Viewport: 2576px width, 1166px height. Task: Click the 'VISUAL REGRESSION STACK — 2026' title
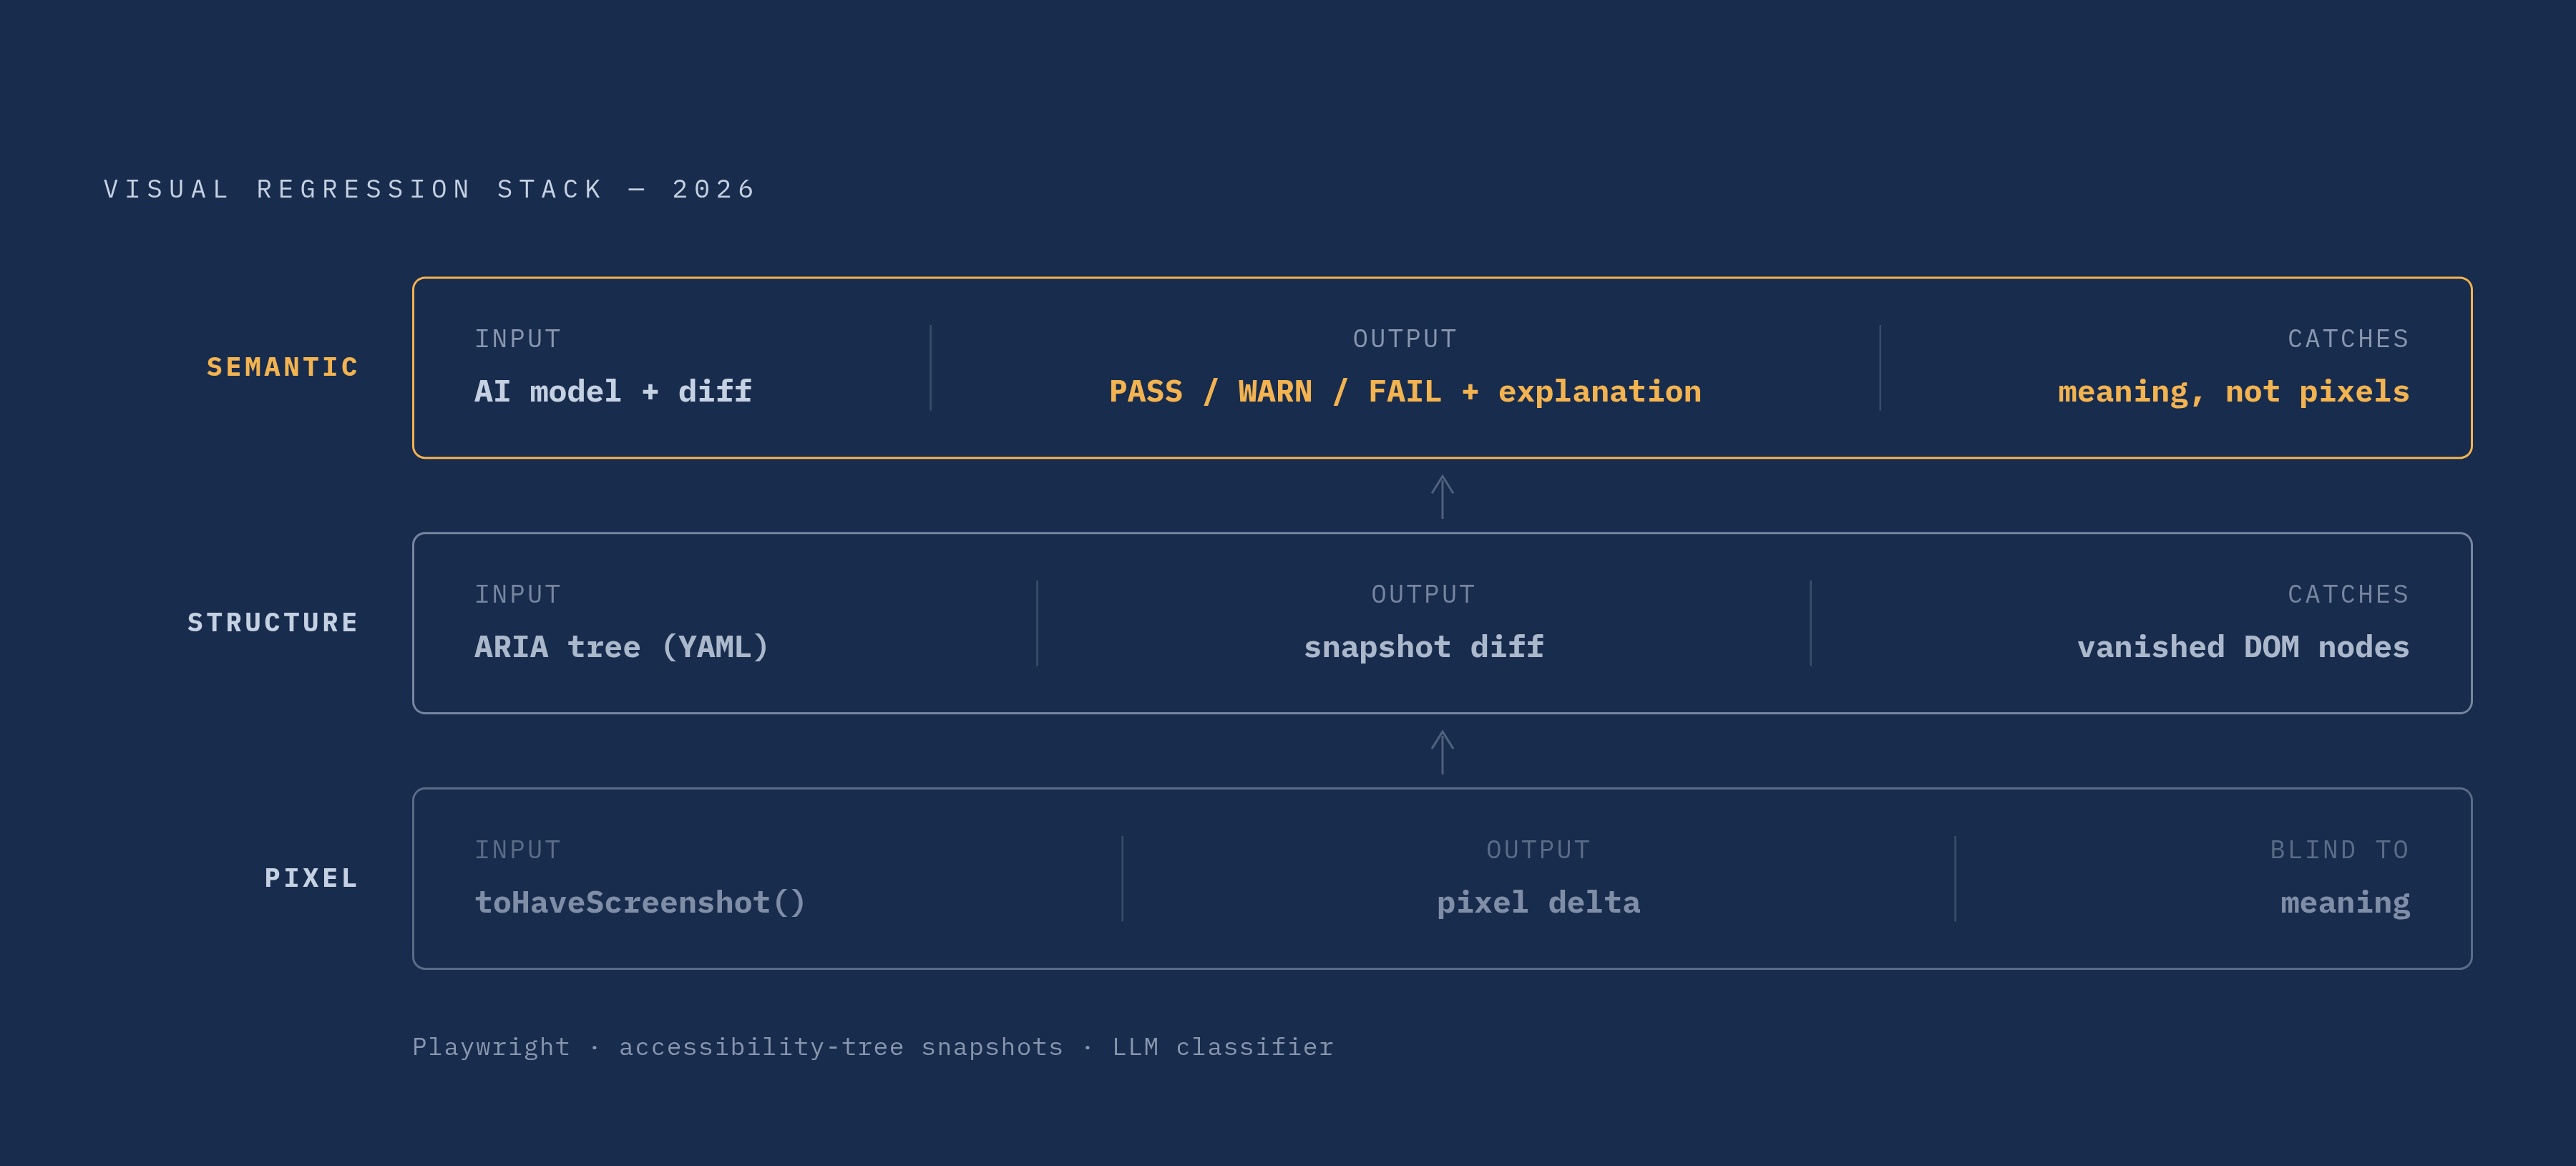430,189
